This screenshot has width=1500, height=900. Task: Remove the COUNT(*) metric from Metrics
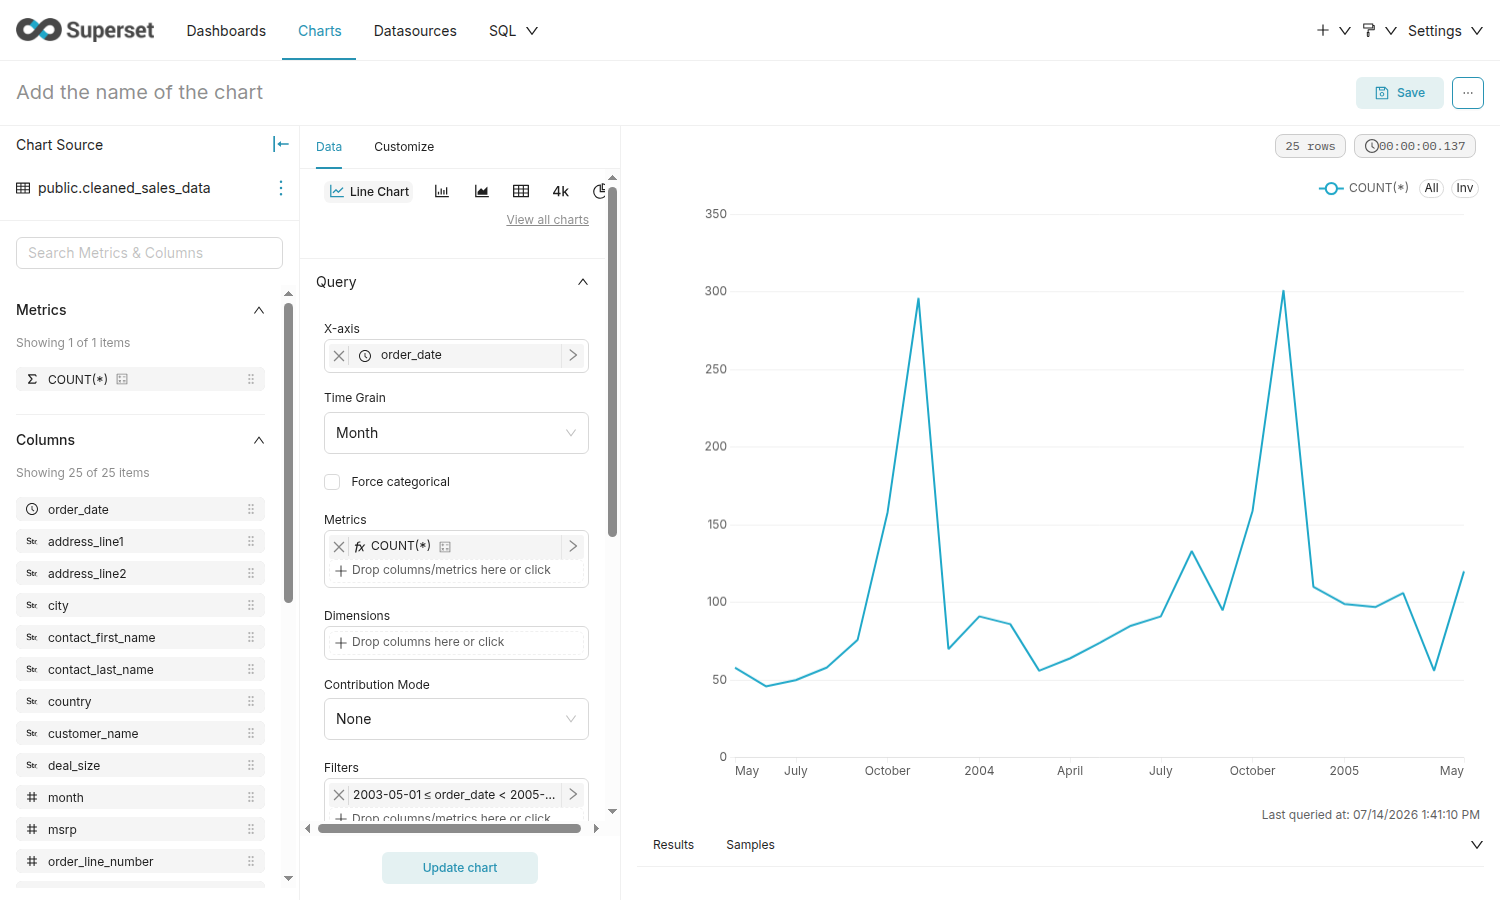[x=339, y=546]
